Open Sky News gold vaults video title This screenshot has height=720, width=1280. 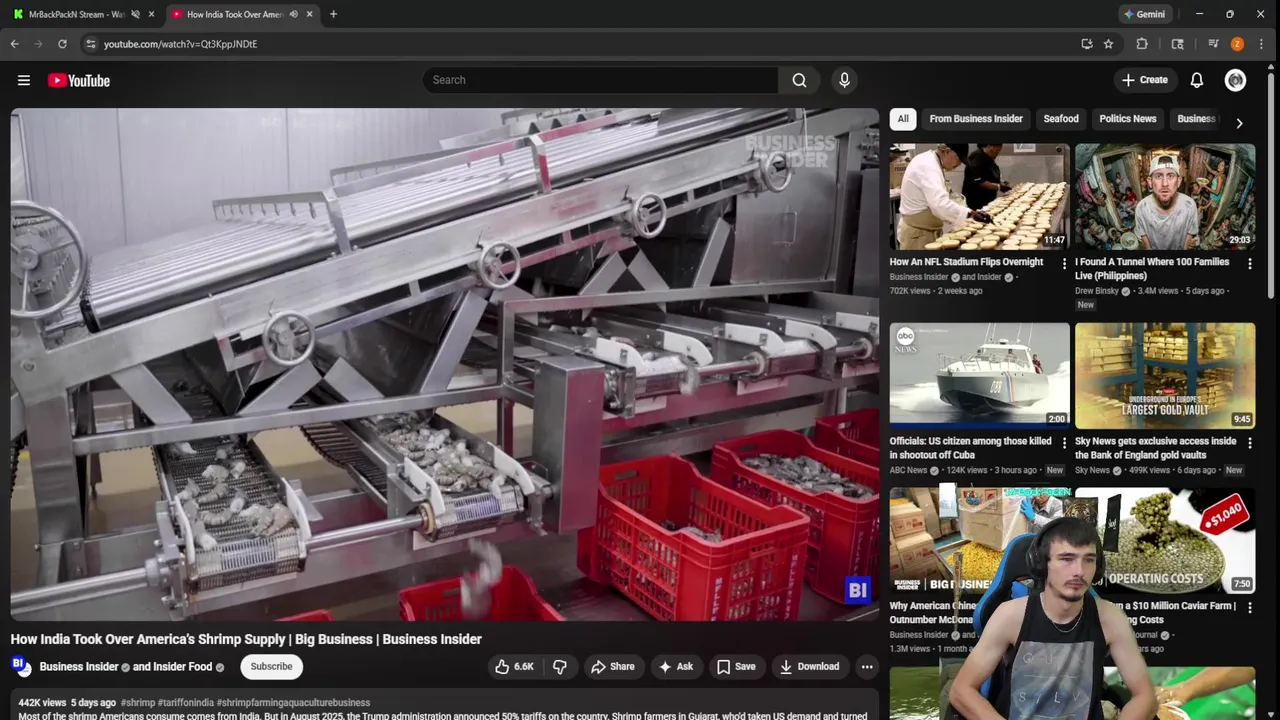tap(1156, 448)
